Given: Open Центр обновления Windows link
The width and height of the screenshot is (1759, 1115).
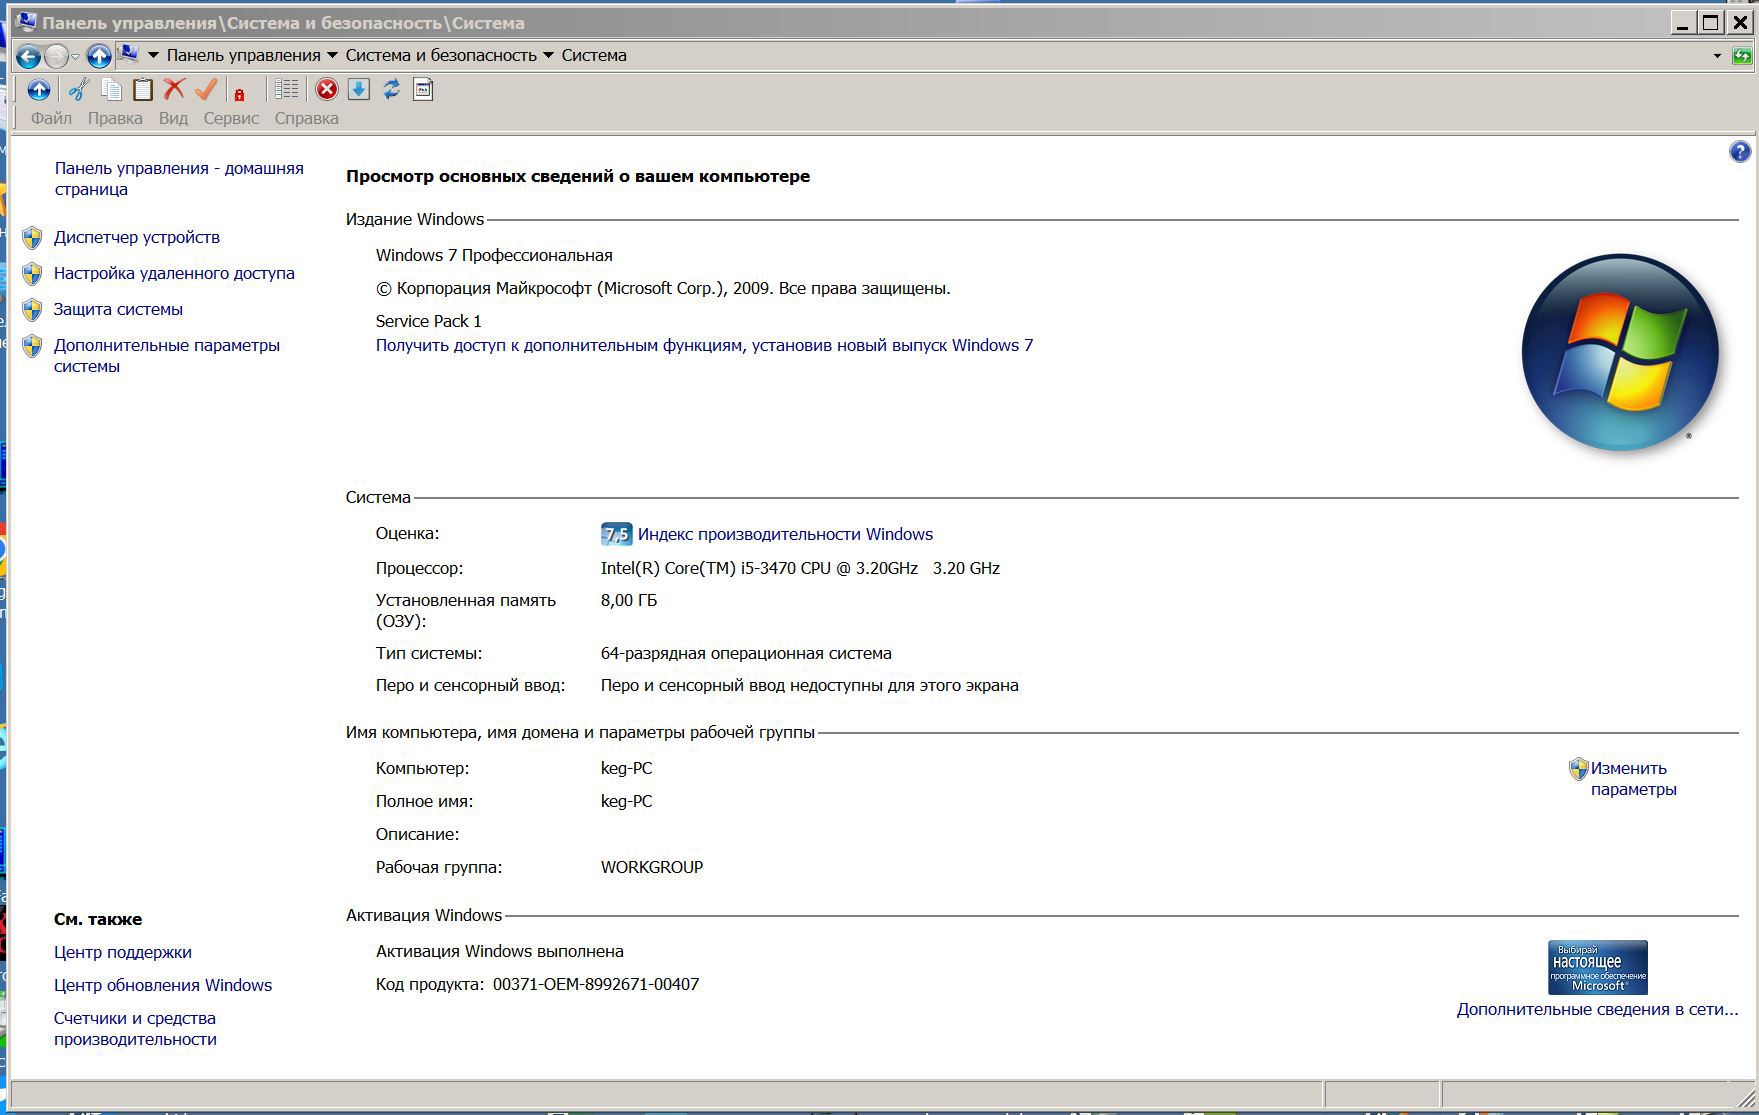Looking at the screenshot, I should pyautogui.click(x=163, y=985).
